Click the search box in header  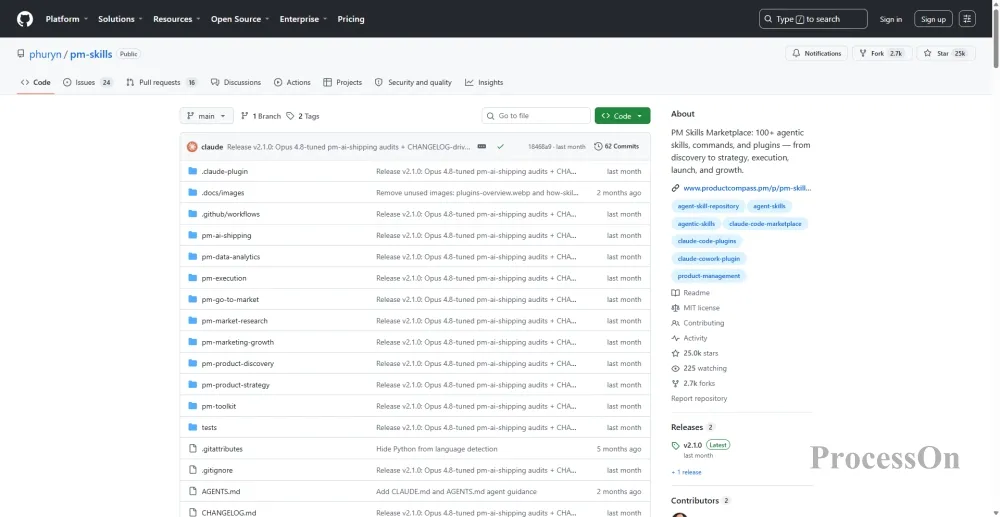[x=813, y=19]
